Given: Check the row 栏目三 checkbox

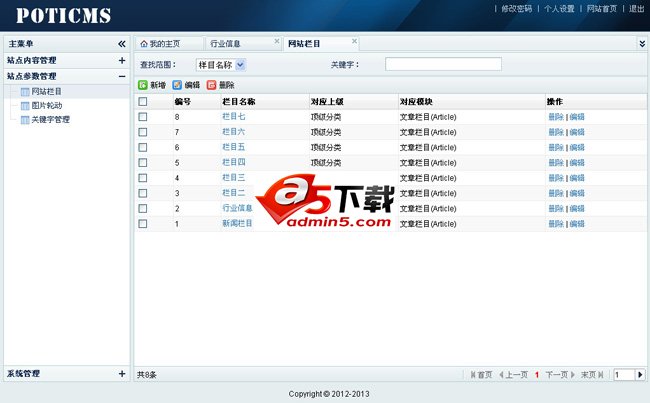Looking at the screenshot, I should (x=143, y=178).
